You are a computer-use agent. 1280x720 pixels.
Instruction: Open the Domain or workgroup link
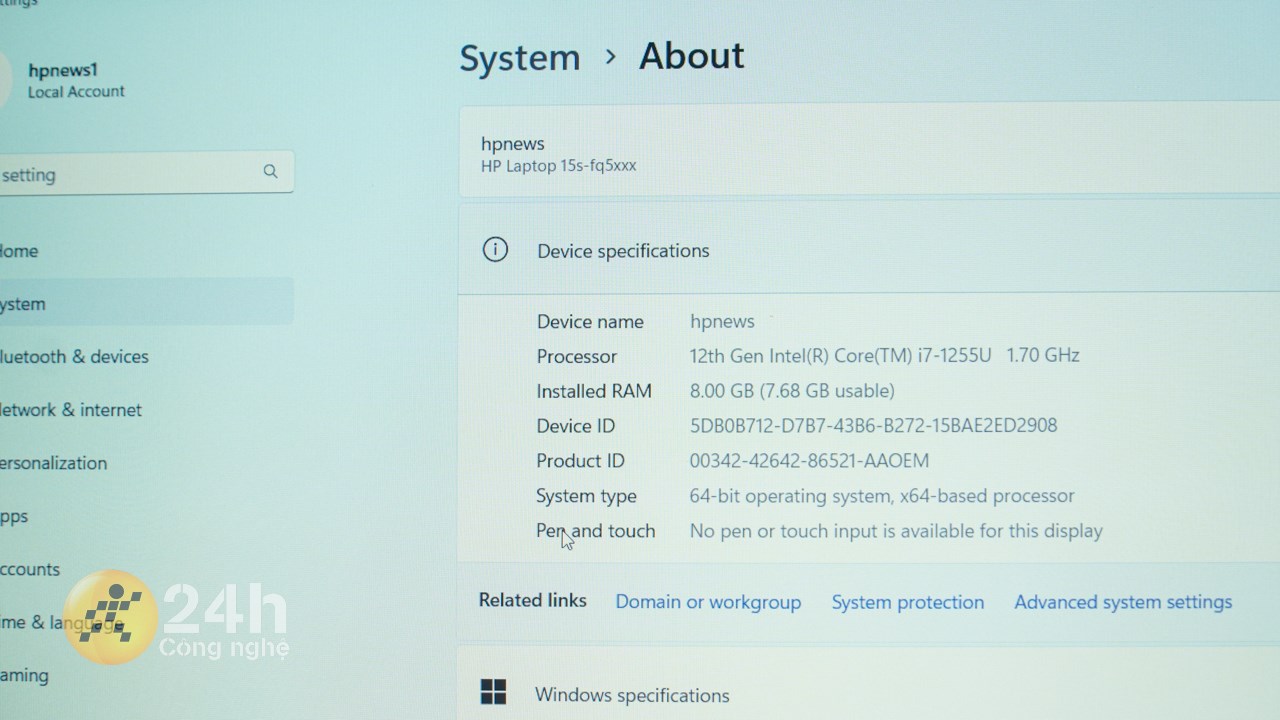708,602
